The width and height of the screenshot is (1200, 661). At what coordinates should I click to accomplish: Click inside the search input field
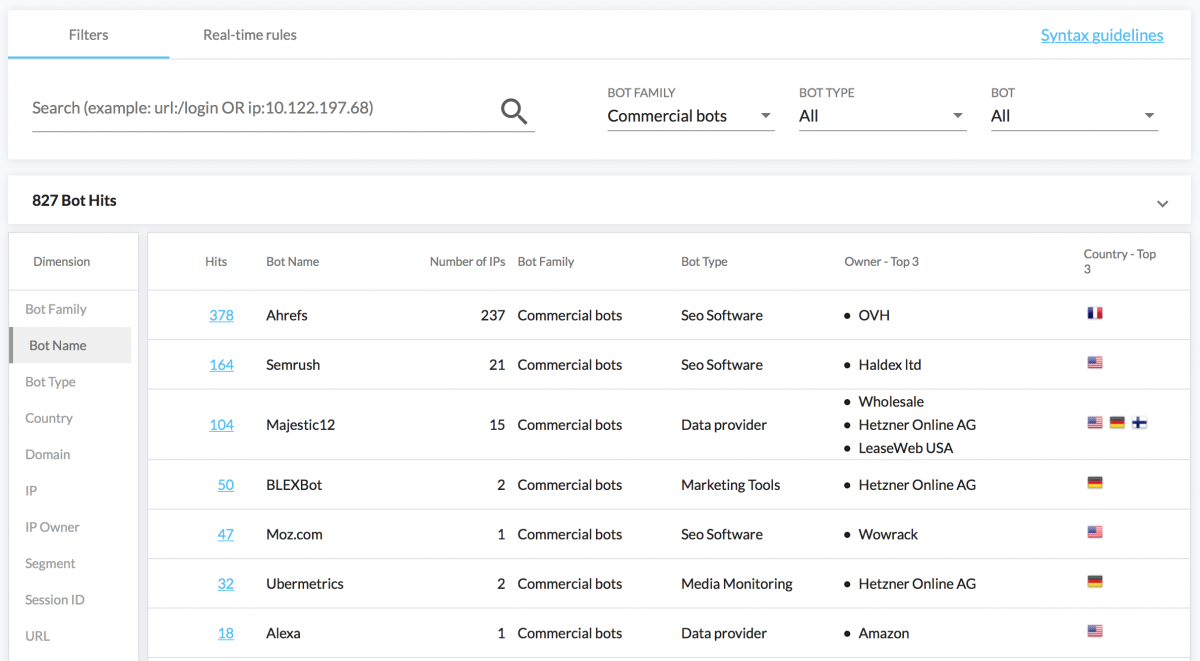pos(250,108)
